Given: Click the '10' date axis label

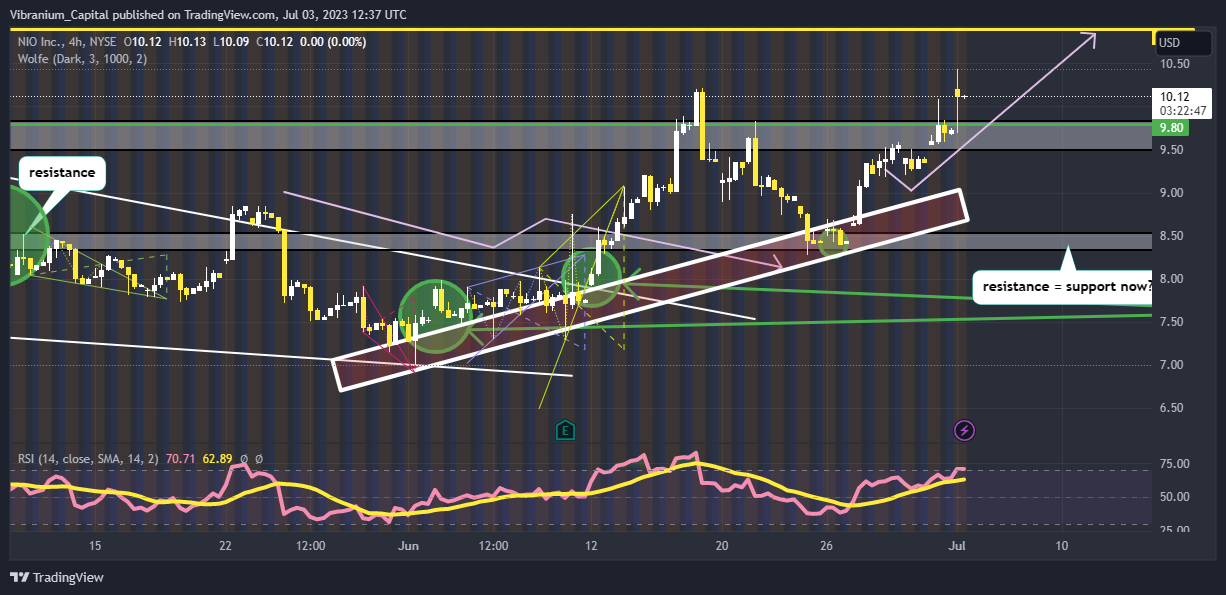Looking at the screenshot, I should (1061, 546).
